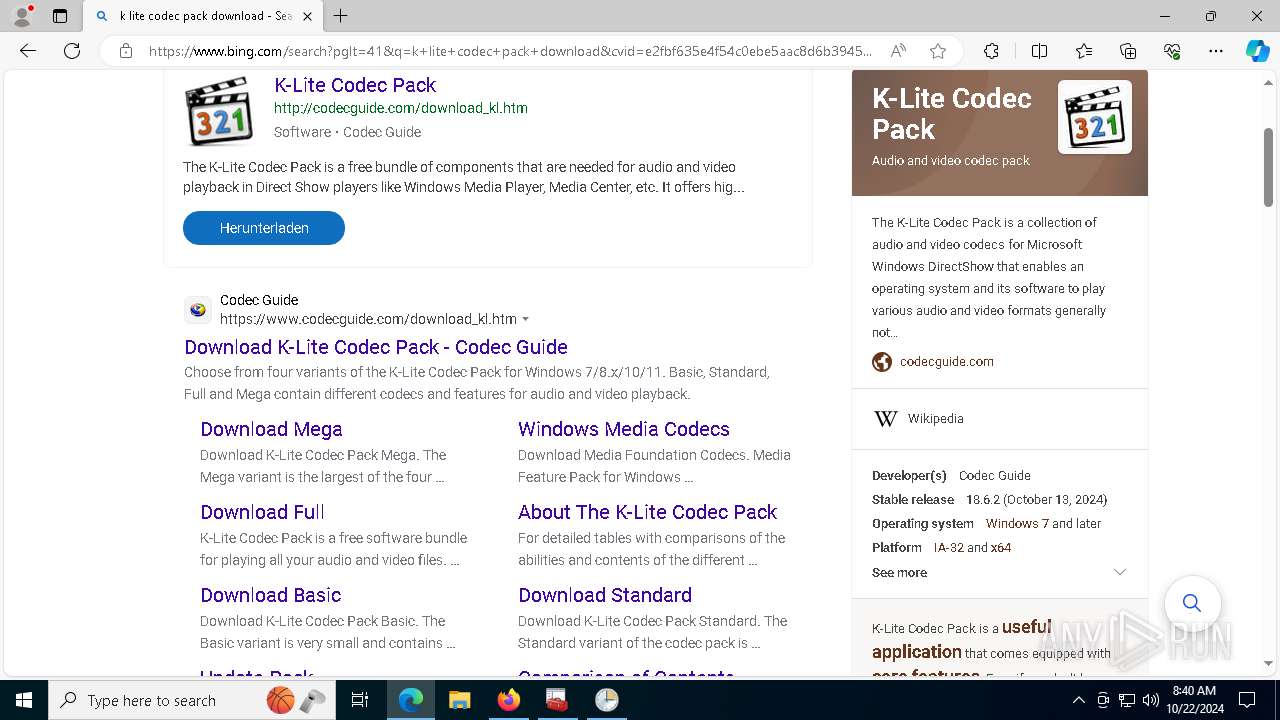The height and width of the screenshot is (720, 1280).
Task: Open browser Extensions icon
Action: 991,51
